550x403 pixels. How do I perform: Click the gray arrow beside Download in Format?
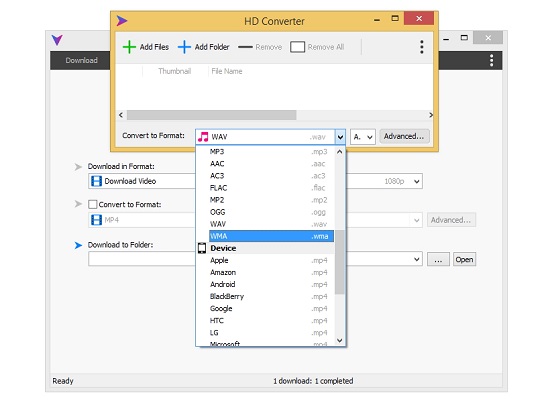click(78, 167)
